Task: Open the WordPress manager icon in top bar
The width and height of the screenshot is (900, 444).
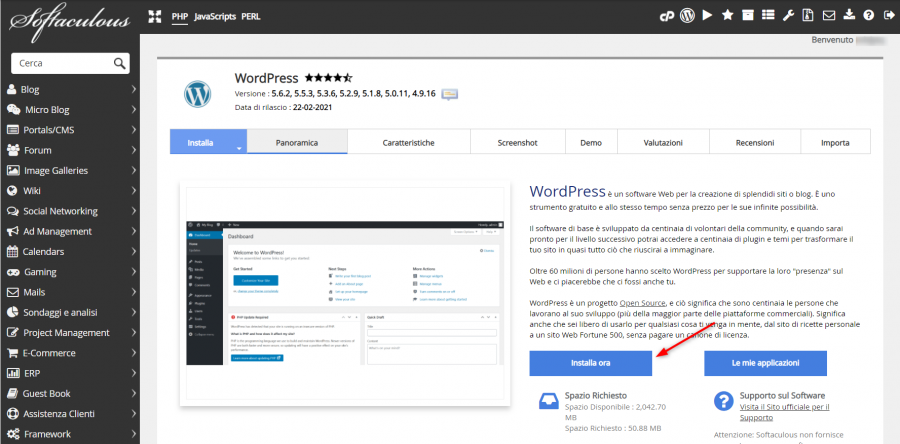Action: coord(687,15)
